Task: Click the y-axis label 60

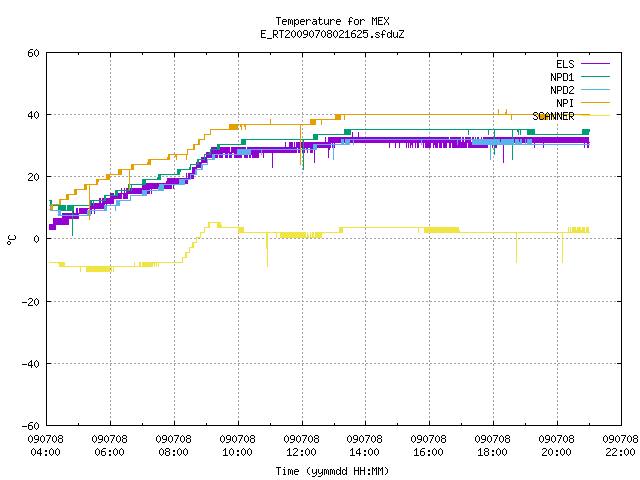Action: click(x=33, y=53)
